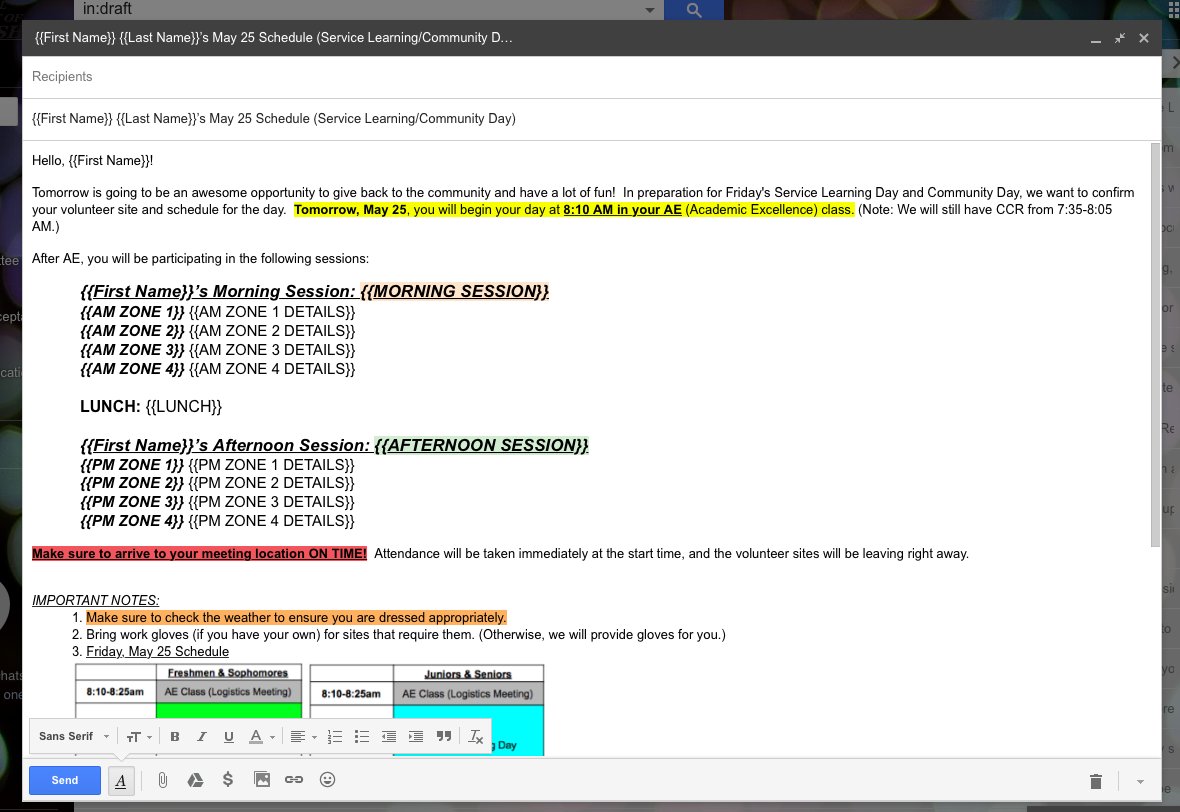The height and width of the screenshot is (812, 1180).
Task: Click '{{AM ZONE 3}}' bold placeholder
Action: 132,350
